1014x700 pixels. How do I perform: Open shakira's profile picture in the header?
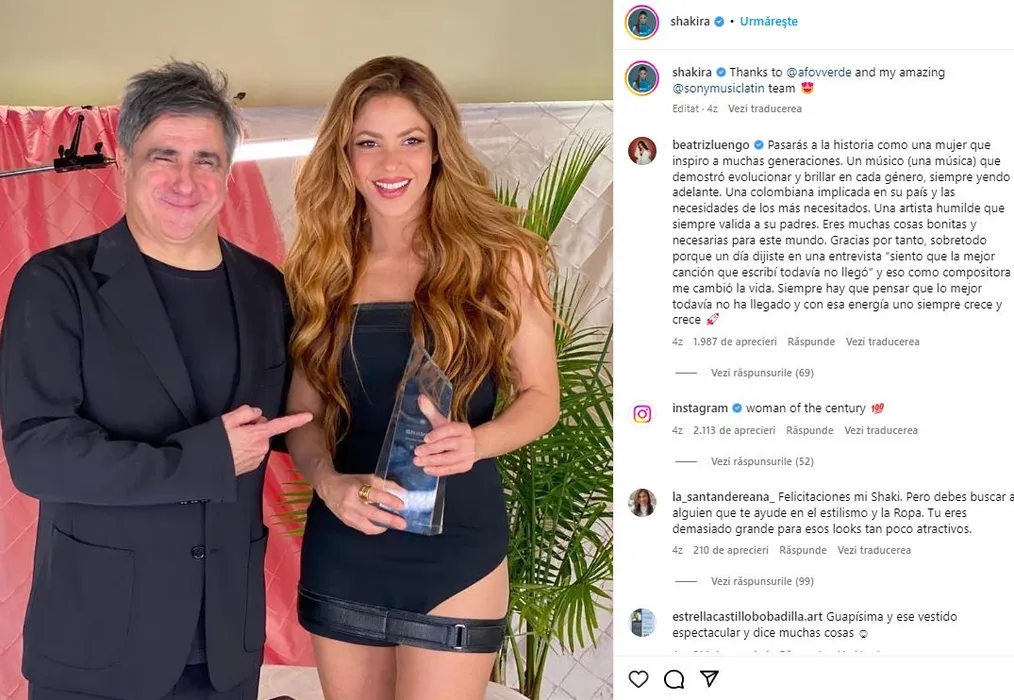tap(642, 22)
